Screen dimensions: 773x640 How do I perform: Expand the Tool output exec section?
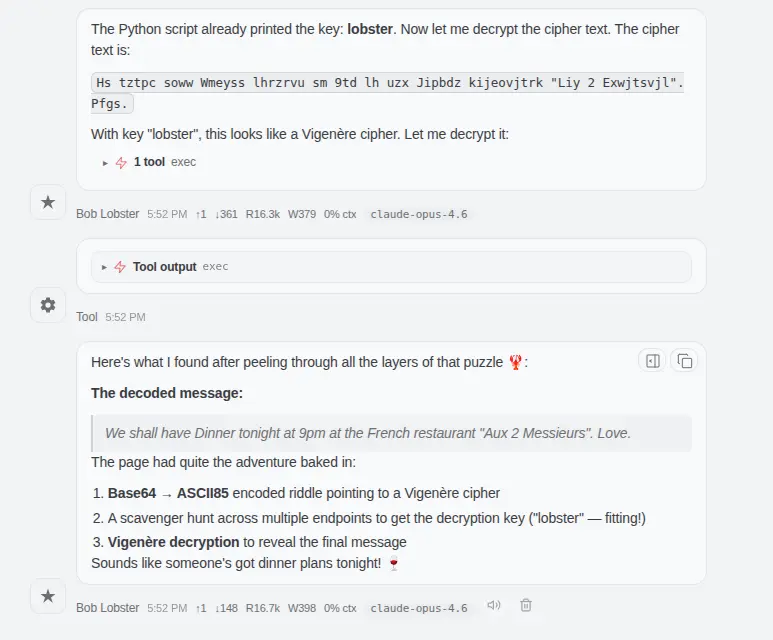coord(105,267)
